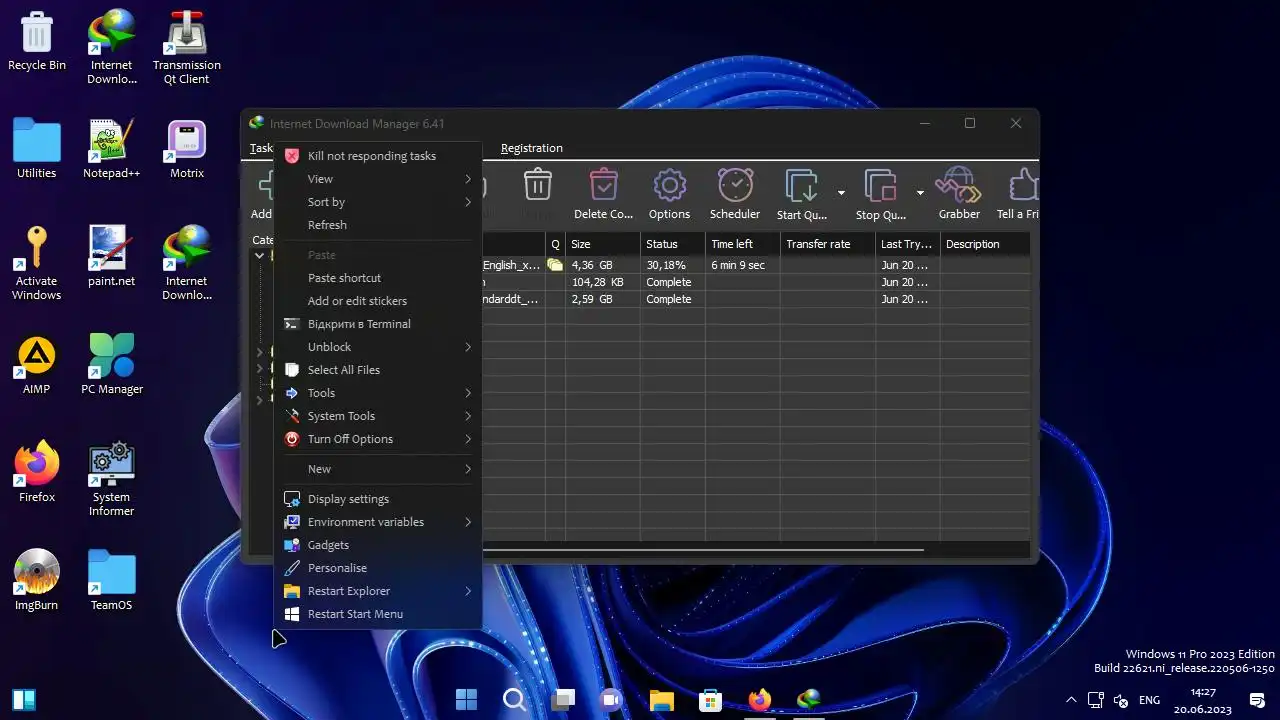Open Stop Queue dropdown arrow

[x=920, y=193]
